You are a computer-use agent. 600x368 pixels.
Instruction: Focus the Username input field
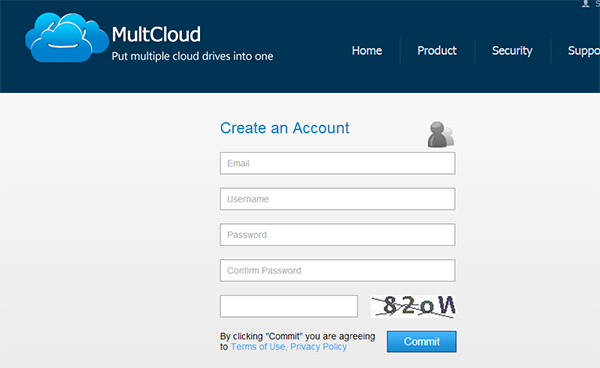338,199
